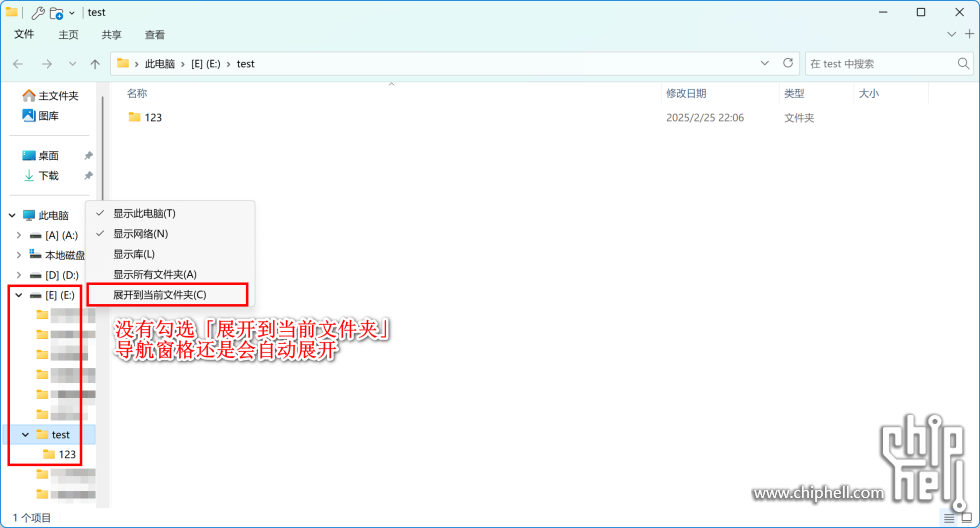Go back with the left arrow
The image size is (980, 528).
tap(18, 64)
